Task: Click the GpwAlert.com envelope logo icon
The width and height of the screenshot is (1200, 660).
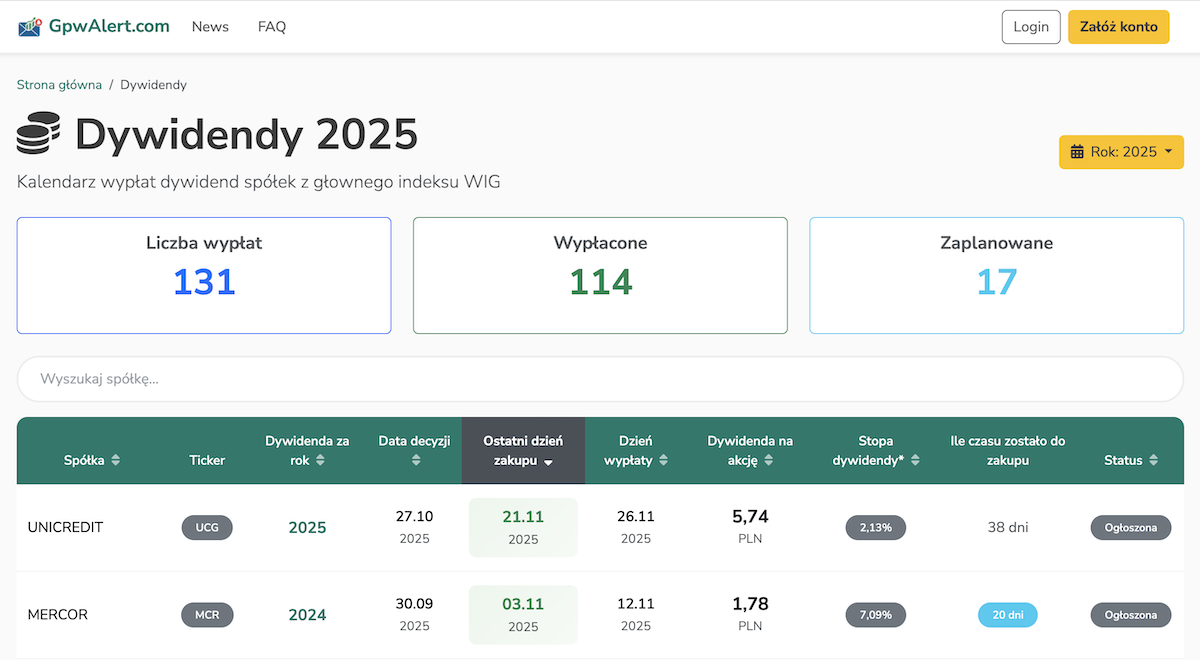Action: (x=30, y=27)
